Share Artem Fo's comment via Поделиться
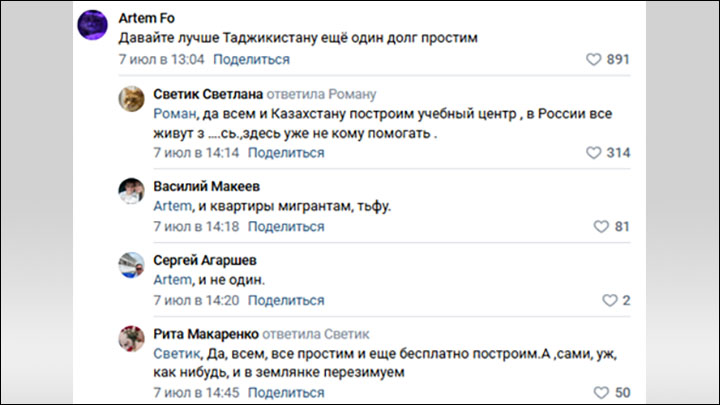720x405 pixels. 251,60
